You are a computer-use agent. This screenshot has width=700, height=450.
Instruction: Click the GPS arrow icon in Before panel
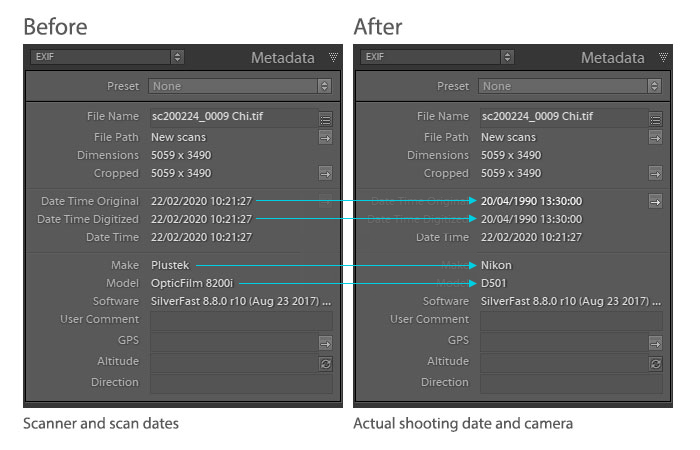click(x=325, y=343)
